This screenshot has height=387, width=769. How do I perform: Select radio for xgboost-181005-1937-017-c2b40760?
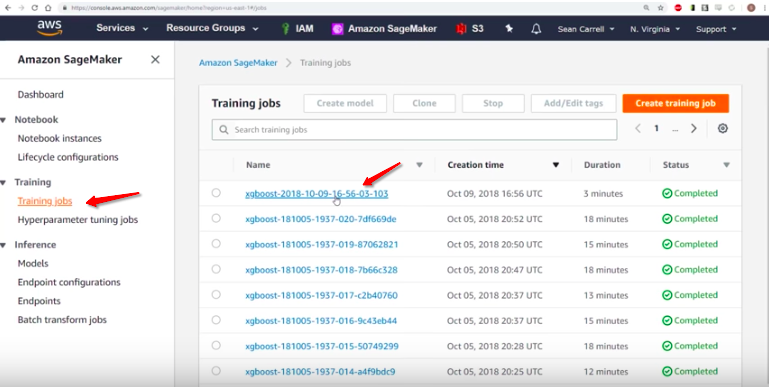[216, 295]
